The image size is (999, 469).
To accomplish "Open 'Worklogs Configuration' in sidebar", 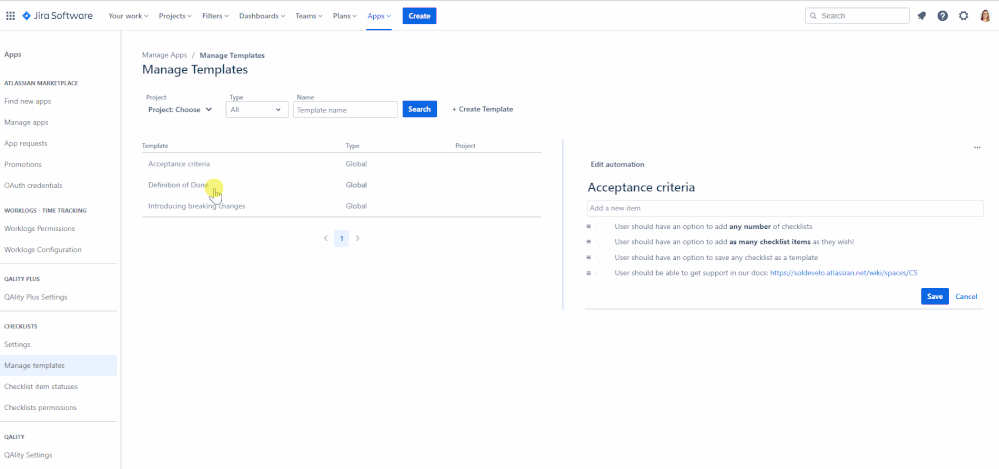I will 43,249.
